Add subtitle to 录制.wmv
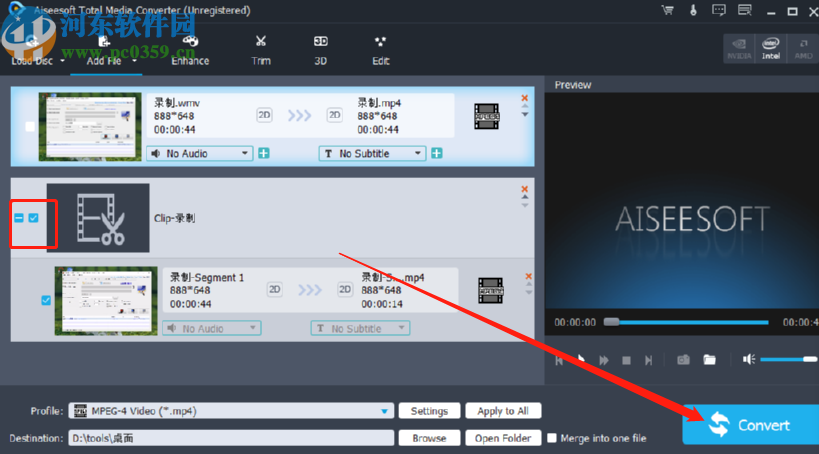This screenshot has width=819, height=454. coord(437,153)
